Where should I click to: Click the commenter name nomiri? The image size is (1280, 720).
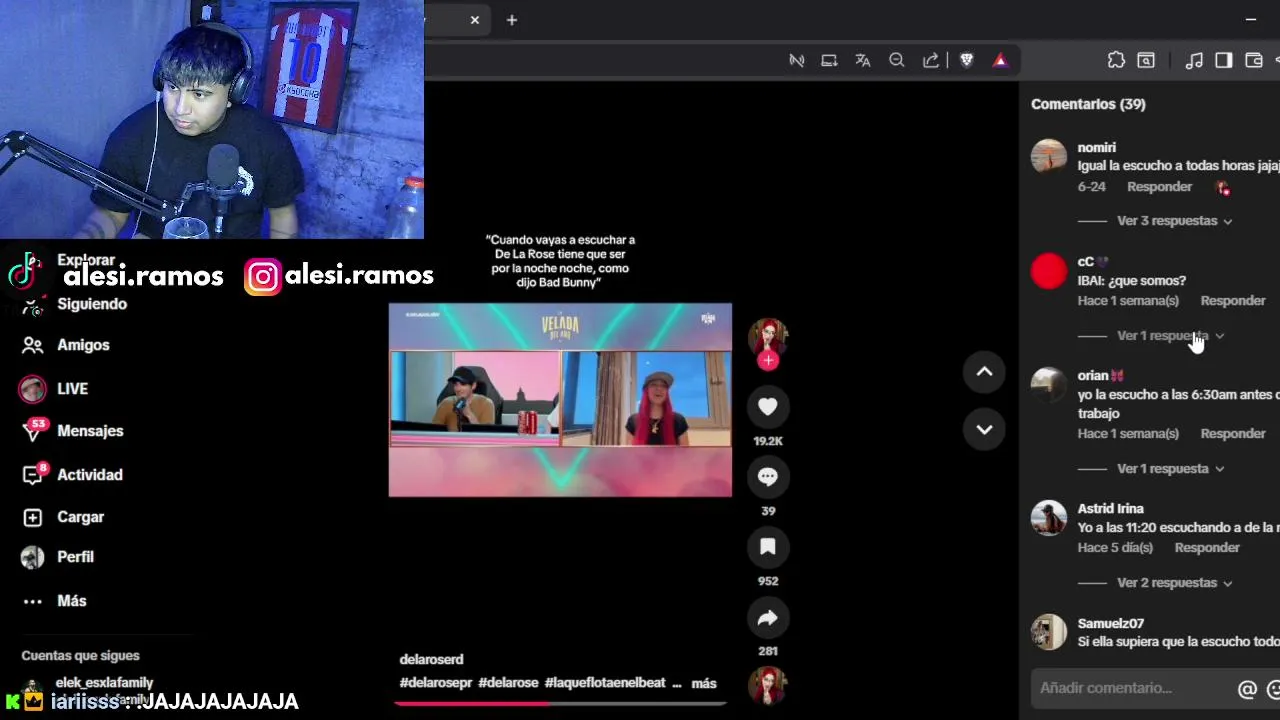[x=1096, y=148]
